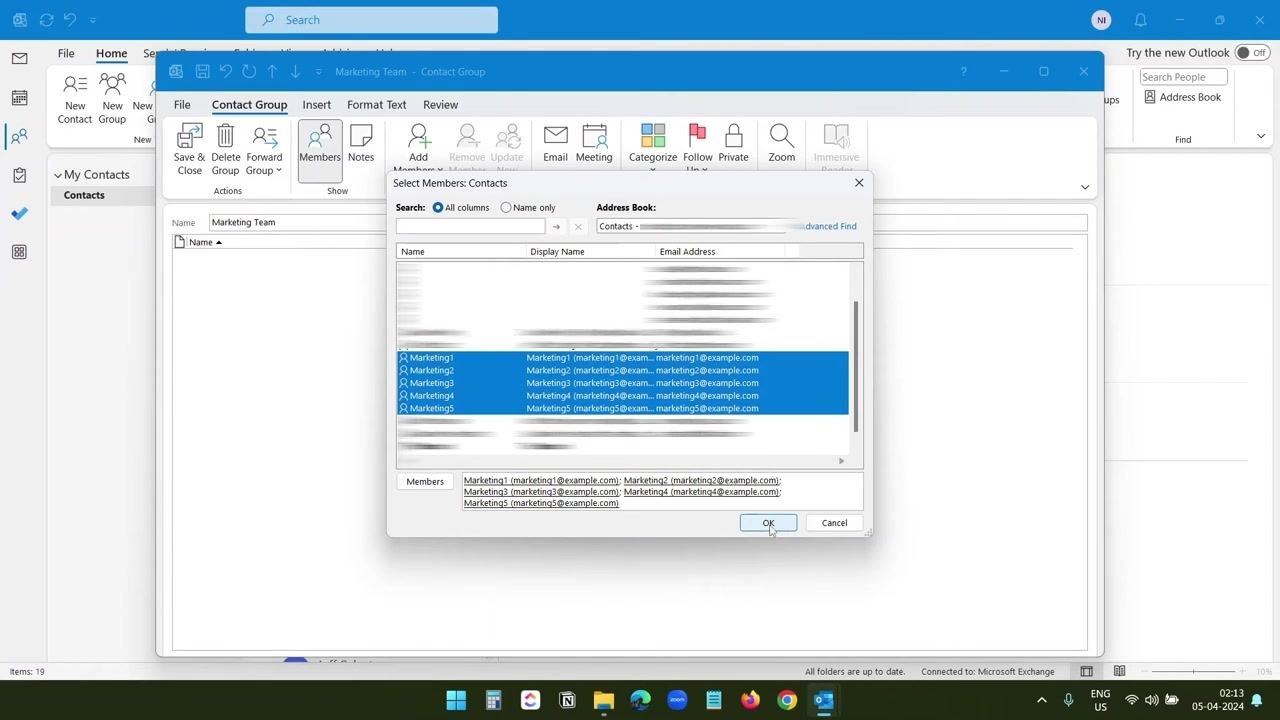Open File tab in main Outlook window
This screenshot has width=1280, height=720.
point(66,53)
